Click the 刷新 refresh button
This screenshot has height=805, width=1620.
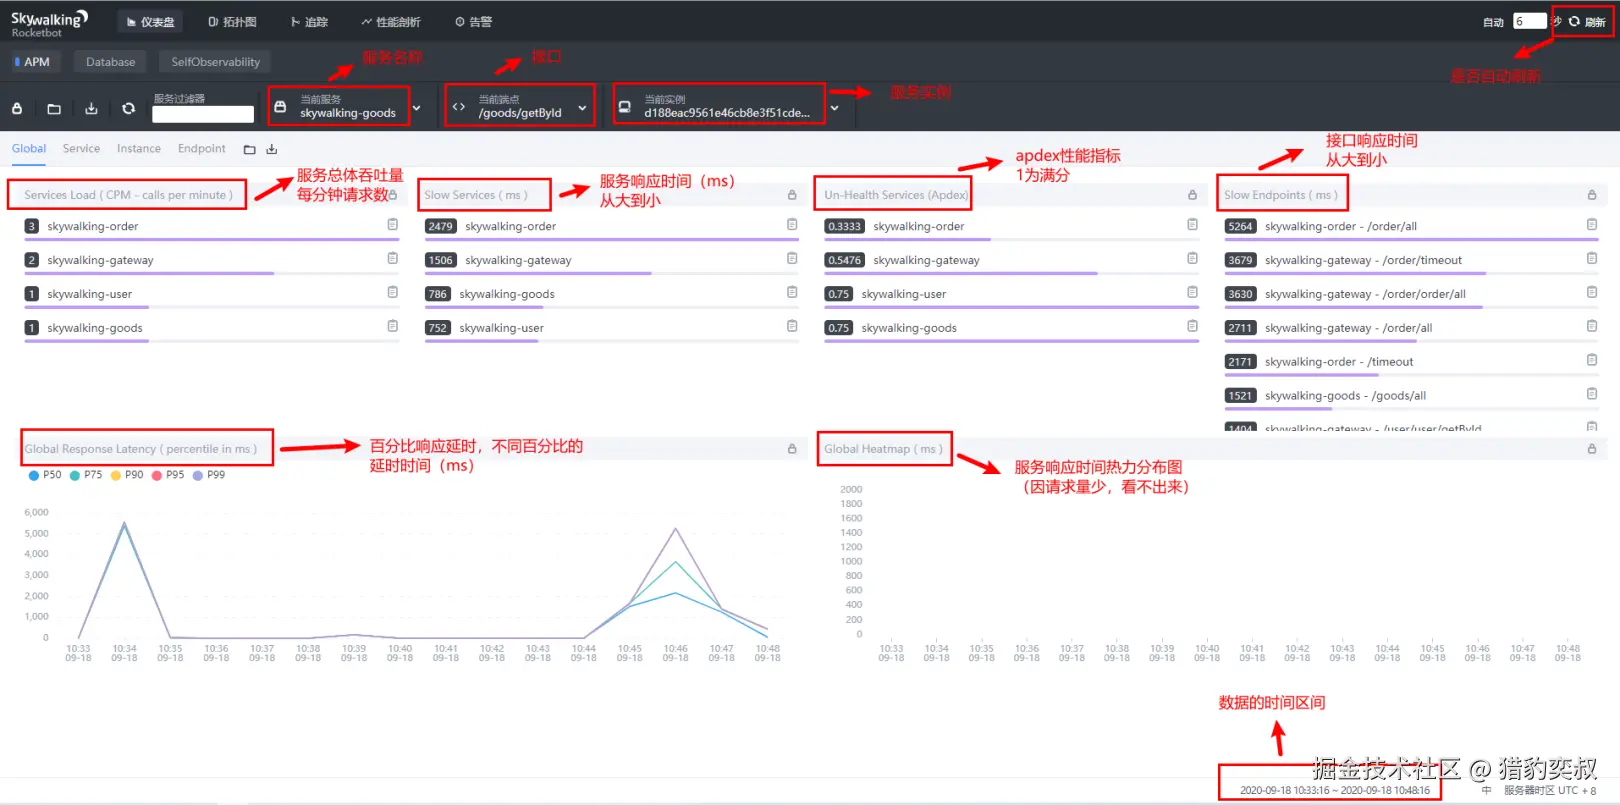[1587, 22]
